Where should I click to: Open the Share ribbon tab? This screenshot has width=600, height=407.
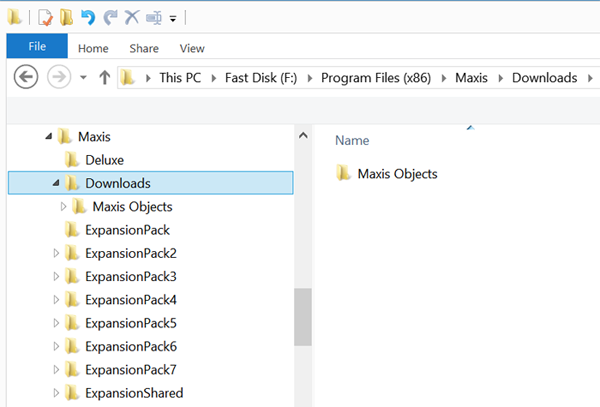144,49
